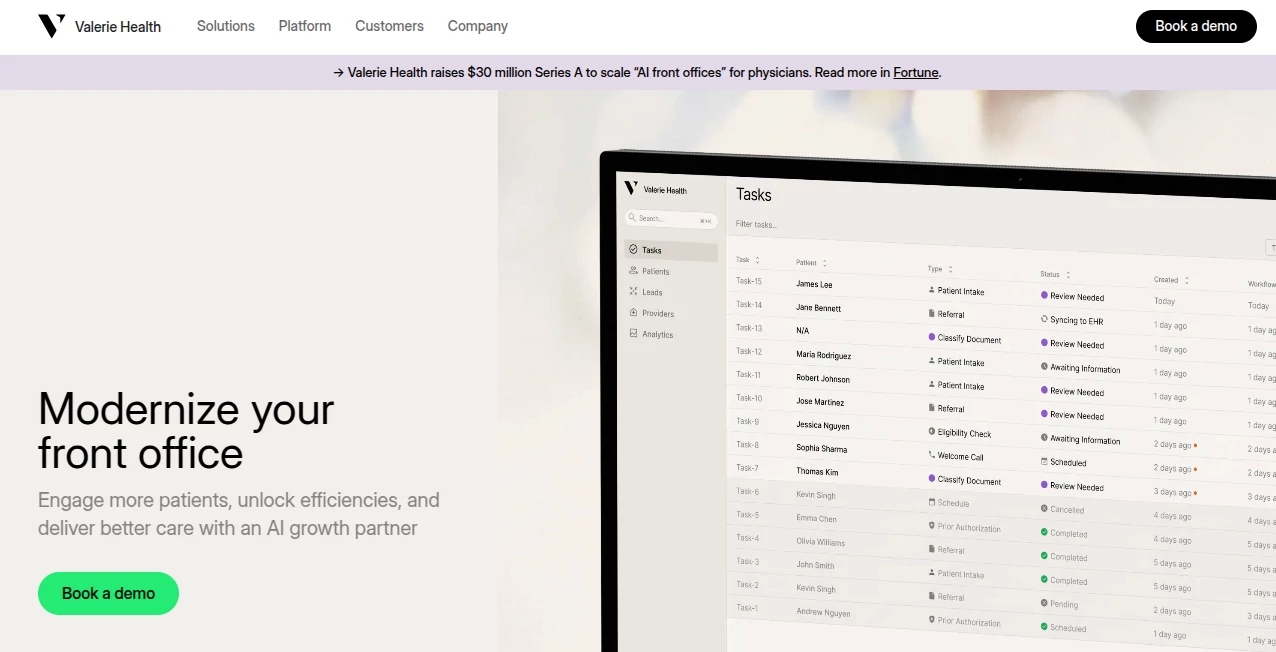The height and width of the screenshot is (652, 1276).
Task: Click patient name Jane Bennett
Action: pos(818,308)
